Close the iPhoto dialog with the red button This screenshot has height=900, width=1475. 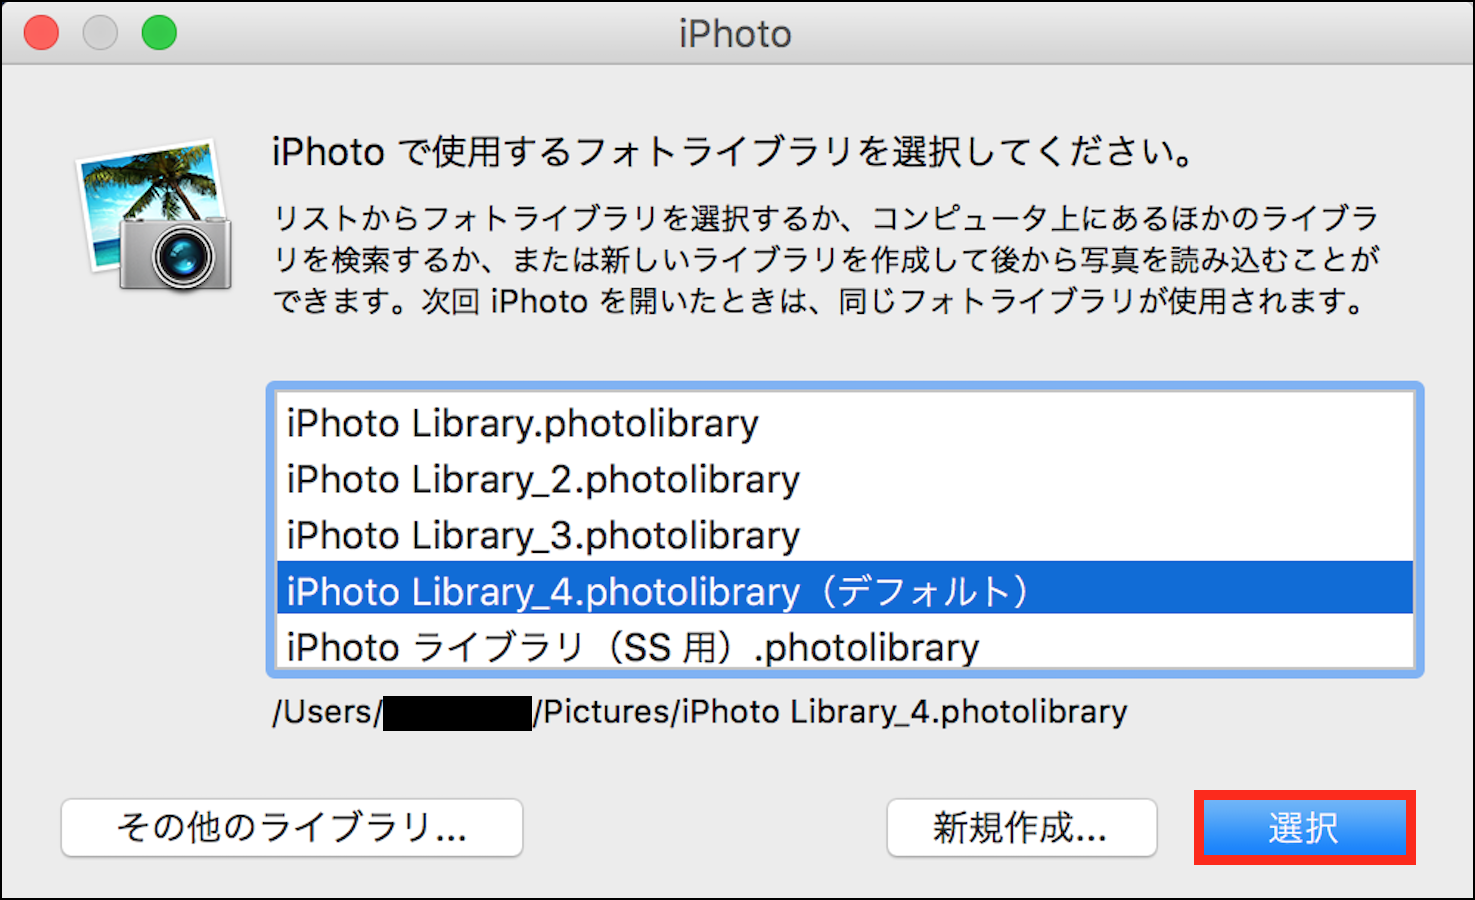41,33
